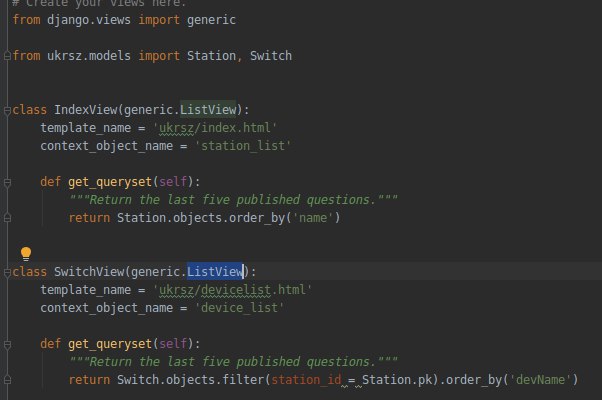Click self parameter in IndexView get_queryset
Image resolution: width=602 pixels, height=400 pixels.
click(x=173, y=182)
